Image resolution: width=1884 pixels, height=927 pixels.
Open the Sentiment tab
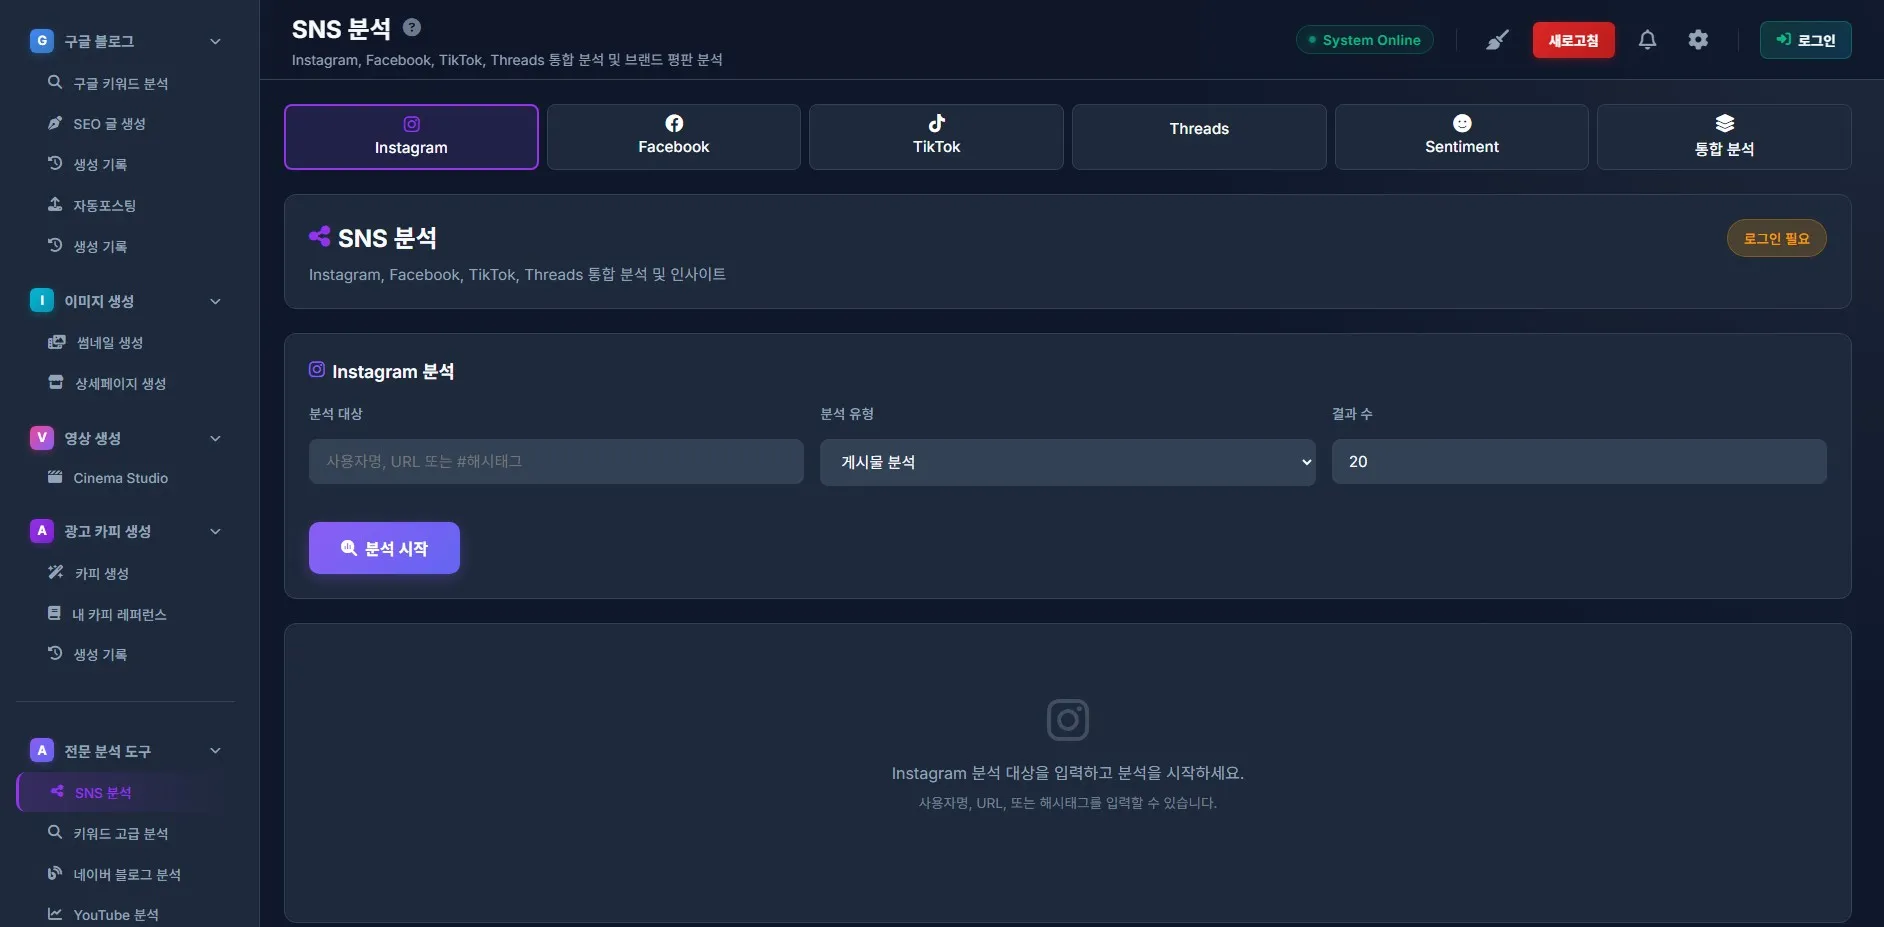point(1461,137)
